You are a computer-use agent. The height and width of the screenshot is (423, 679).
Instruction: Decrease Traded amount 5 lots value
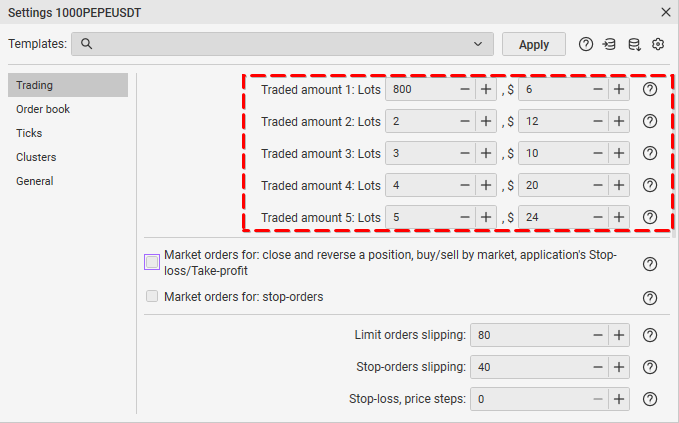click(465, 217)
